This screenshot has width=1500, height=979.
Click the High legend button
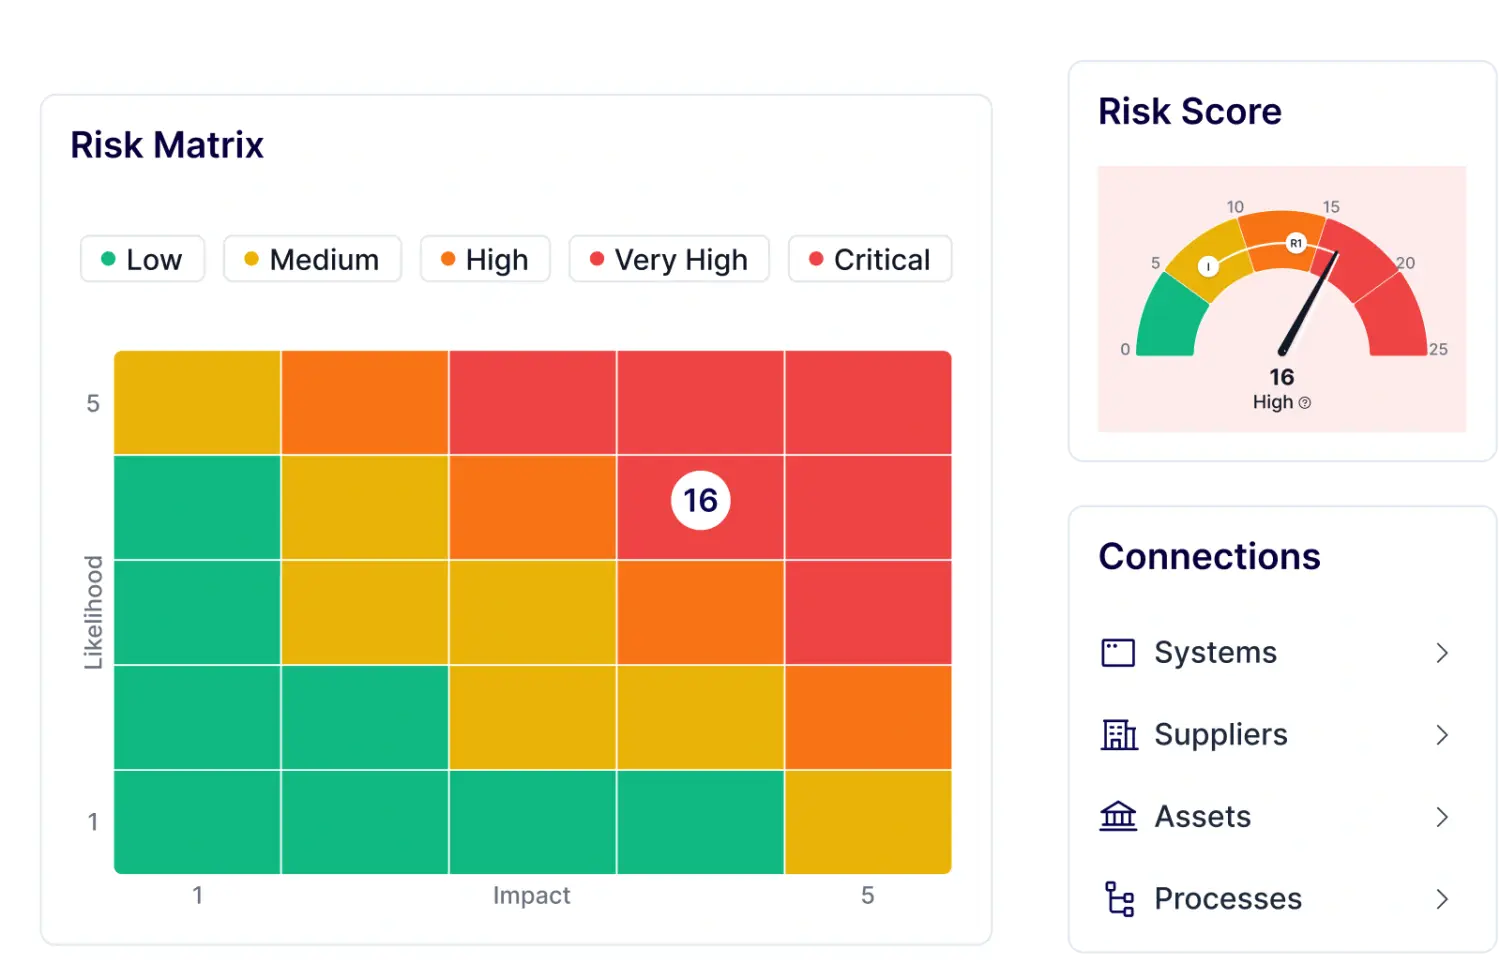[485, 260]
